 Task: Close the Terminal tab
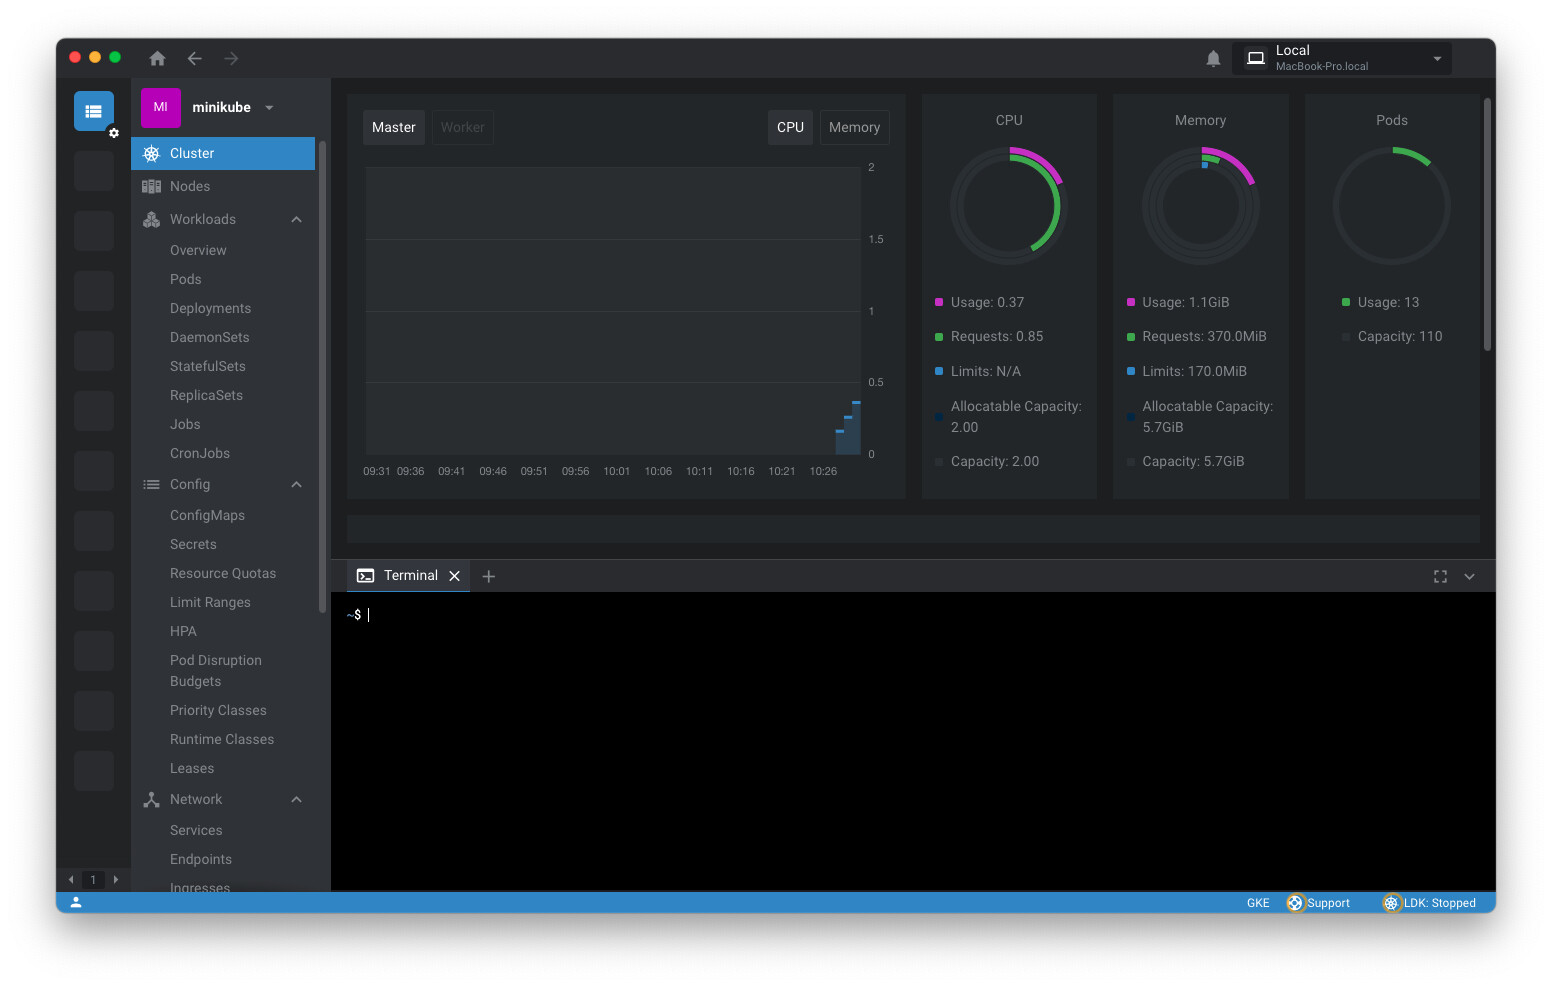click(x=455, y=576)
